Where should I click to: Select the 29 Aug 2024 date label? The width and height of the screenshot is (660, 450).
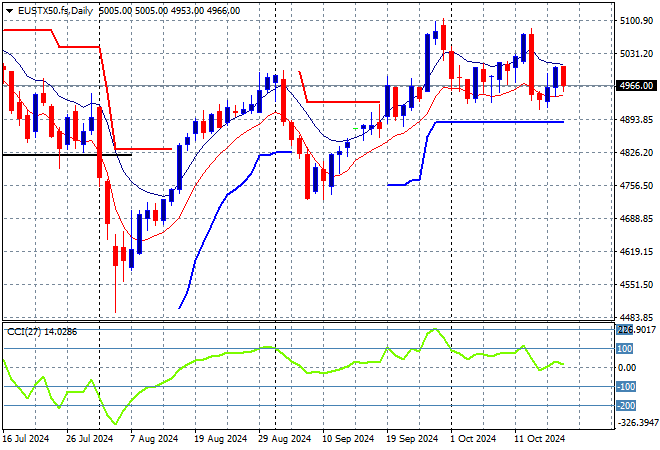point(285,439)
